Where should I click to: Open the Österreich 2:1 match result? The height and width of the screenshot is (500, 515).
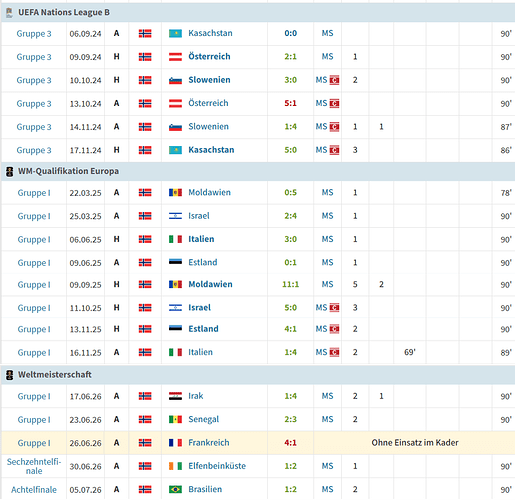tap(290, 57)
